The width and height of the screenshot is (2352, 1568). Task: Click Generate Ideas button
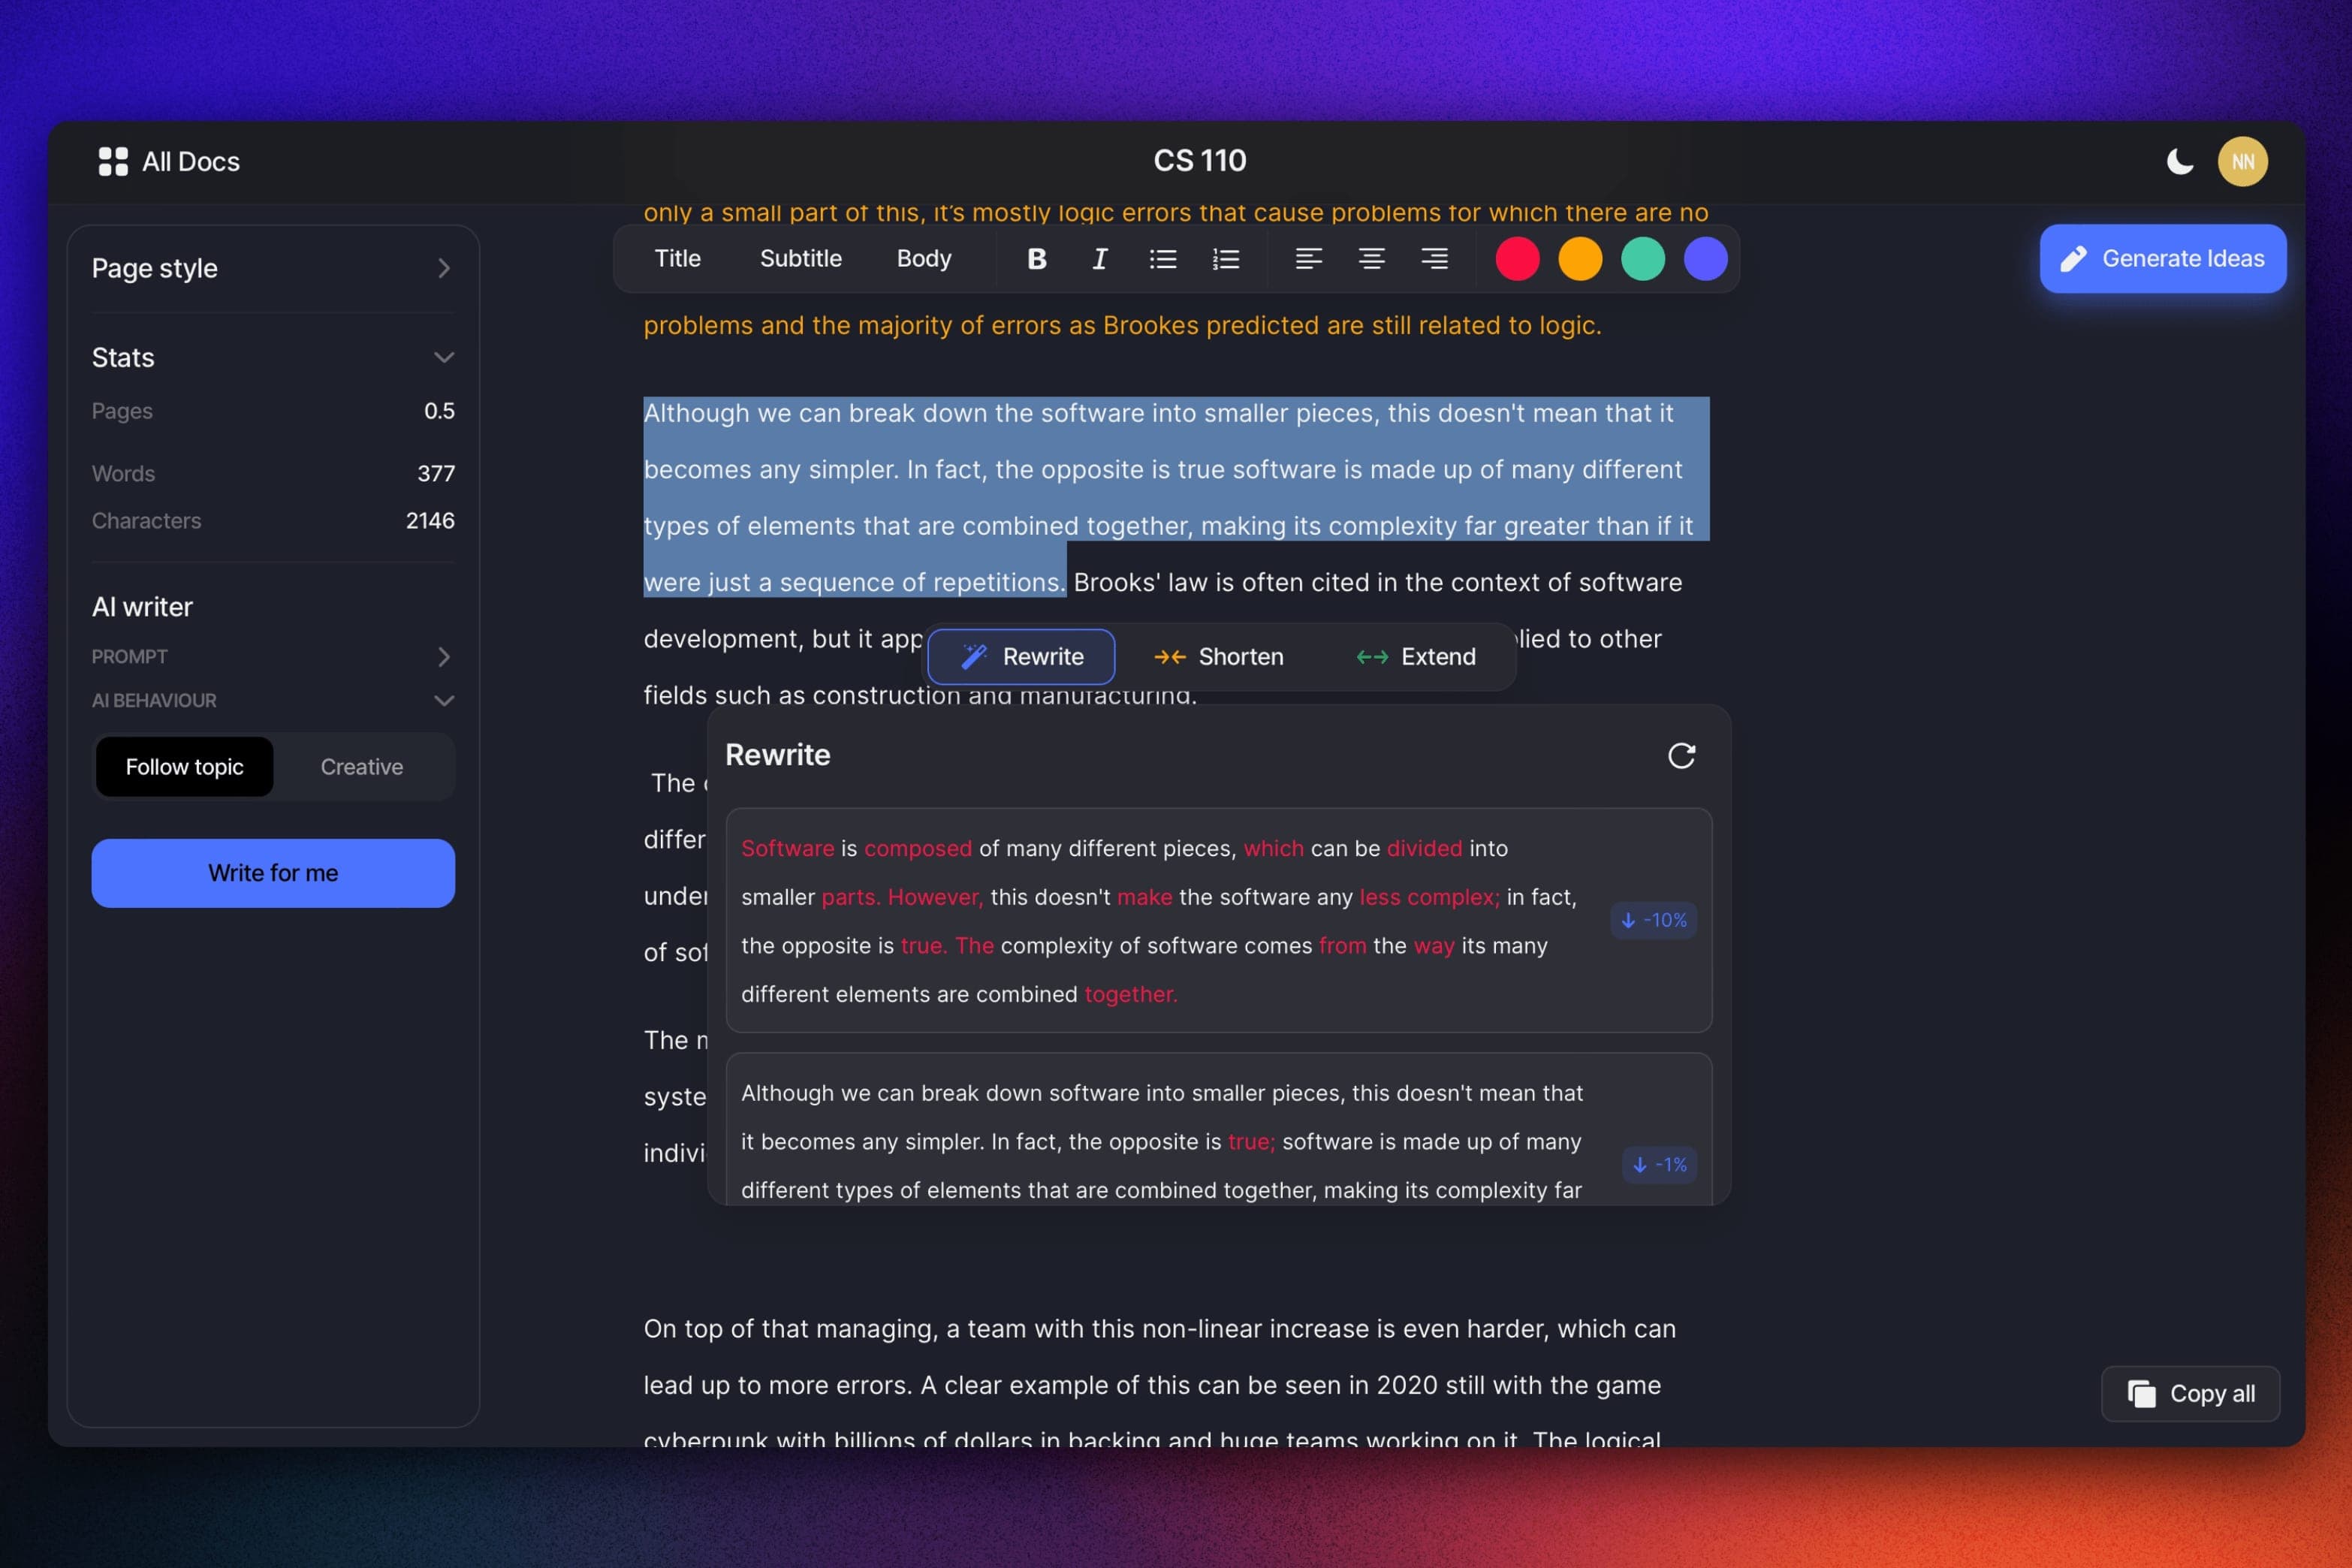(x=2163, y=259)
